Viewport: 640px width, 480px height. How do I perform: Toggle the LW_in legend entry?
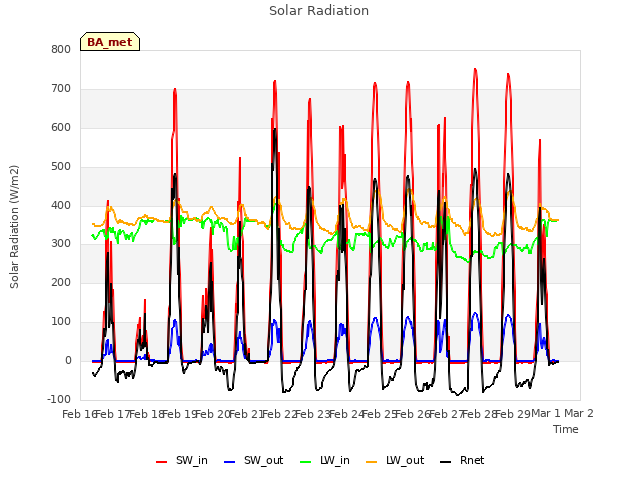pyautogui.click(x=325, y=461)
